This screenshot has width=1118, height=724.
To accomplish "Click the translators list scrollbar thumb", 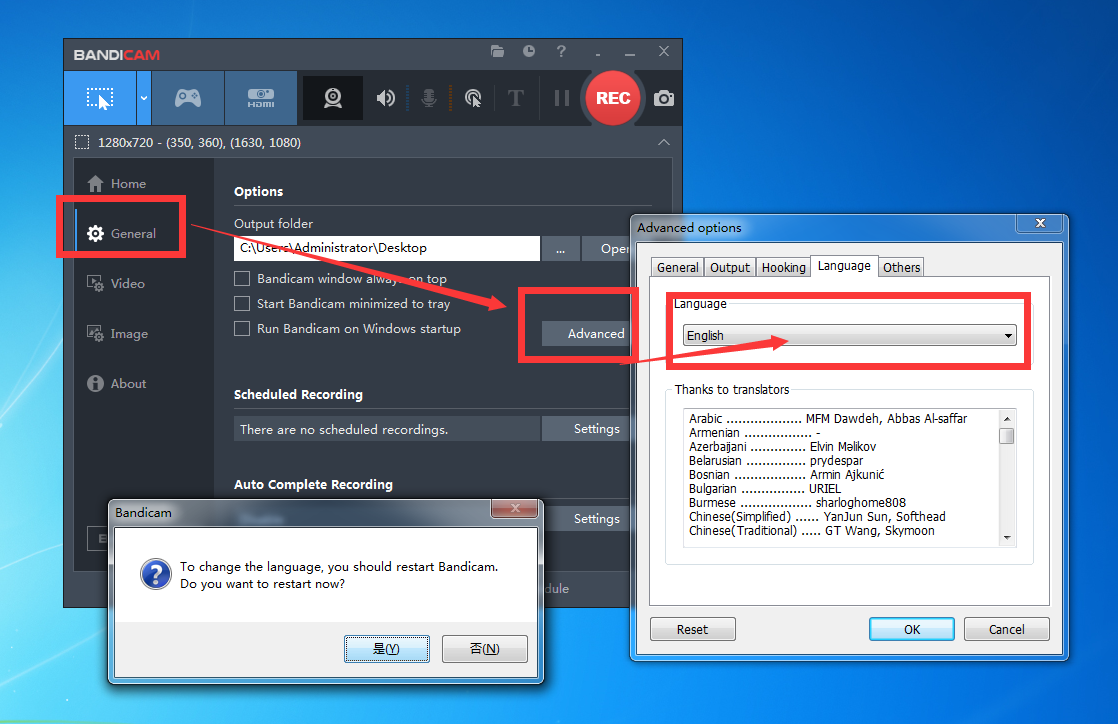I will (x=1007, y=436).
